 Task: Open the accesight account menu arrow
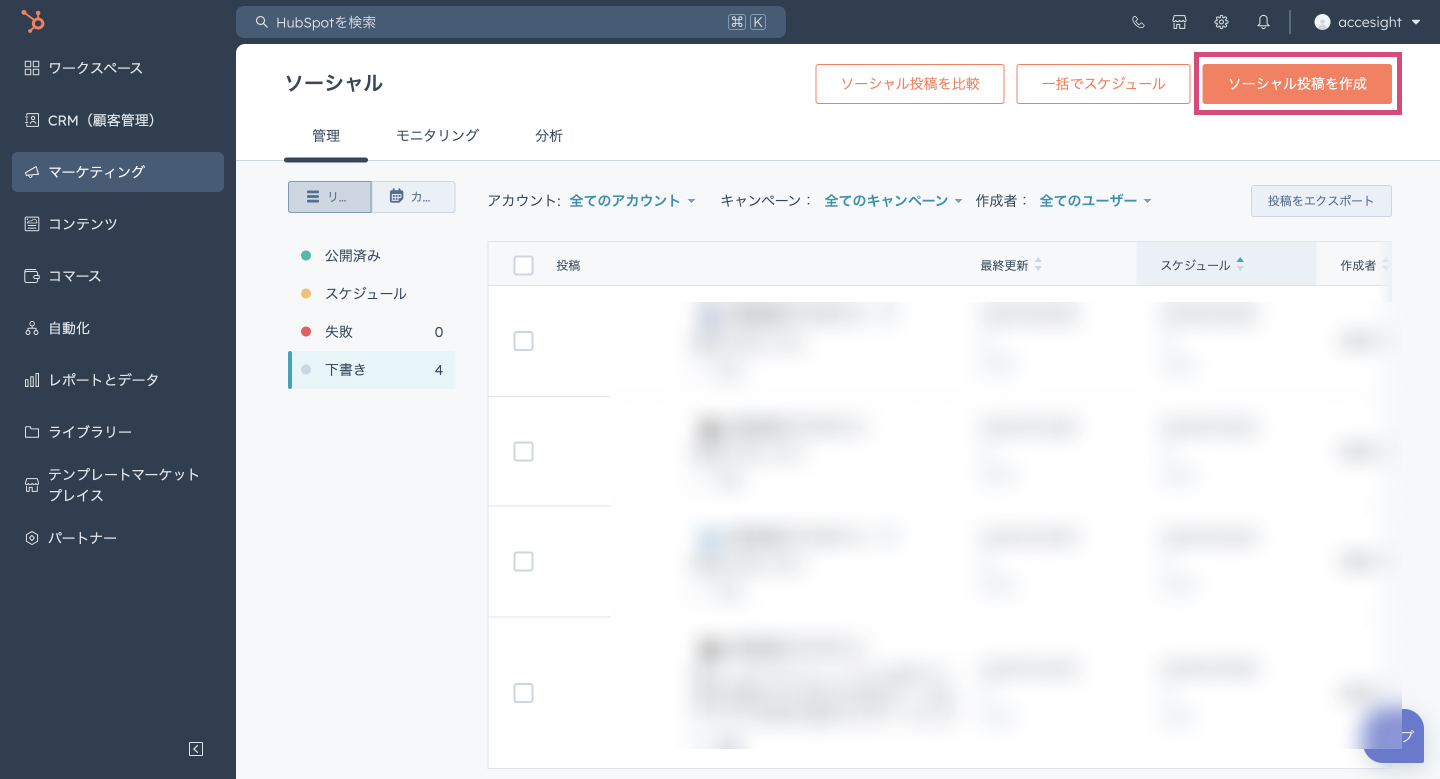click(x=1416, y=22)
